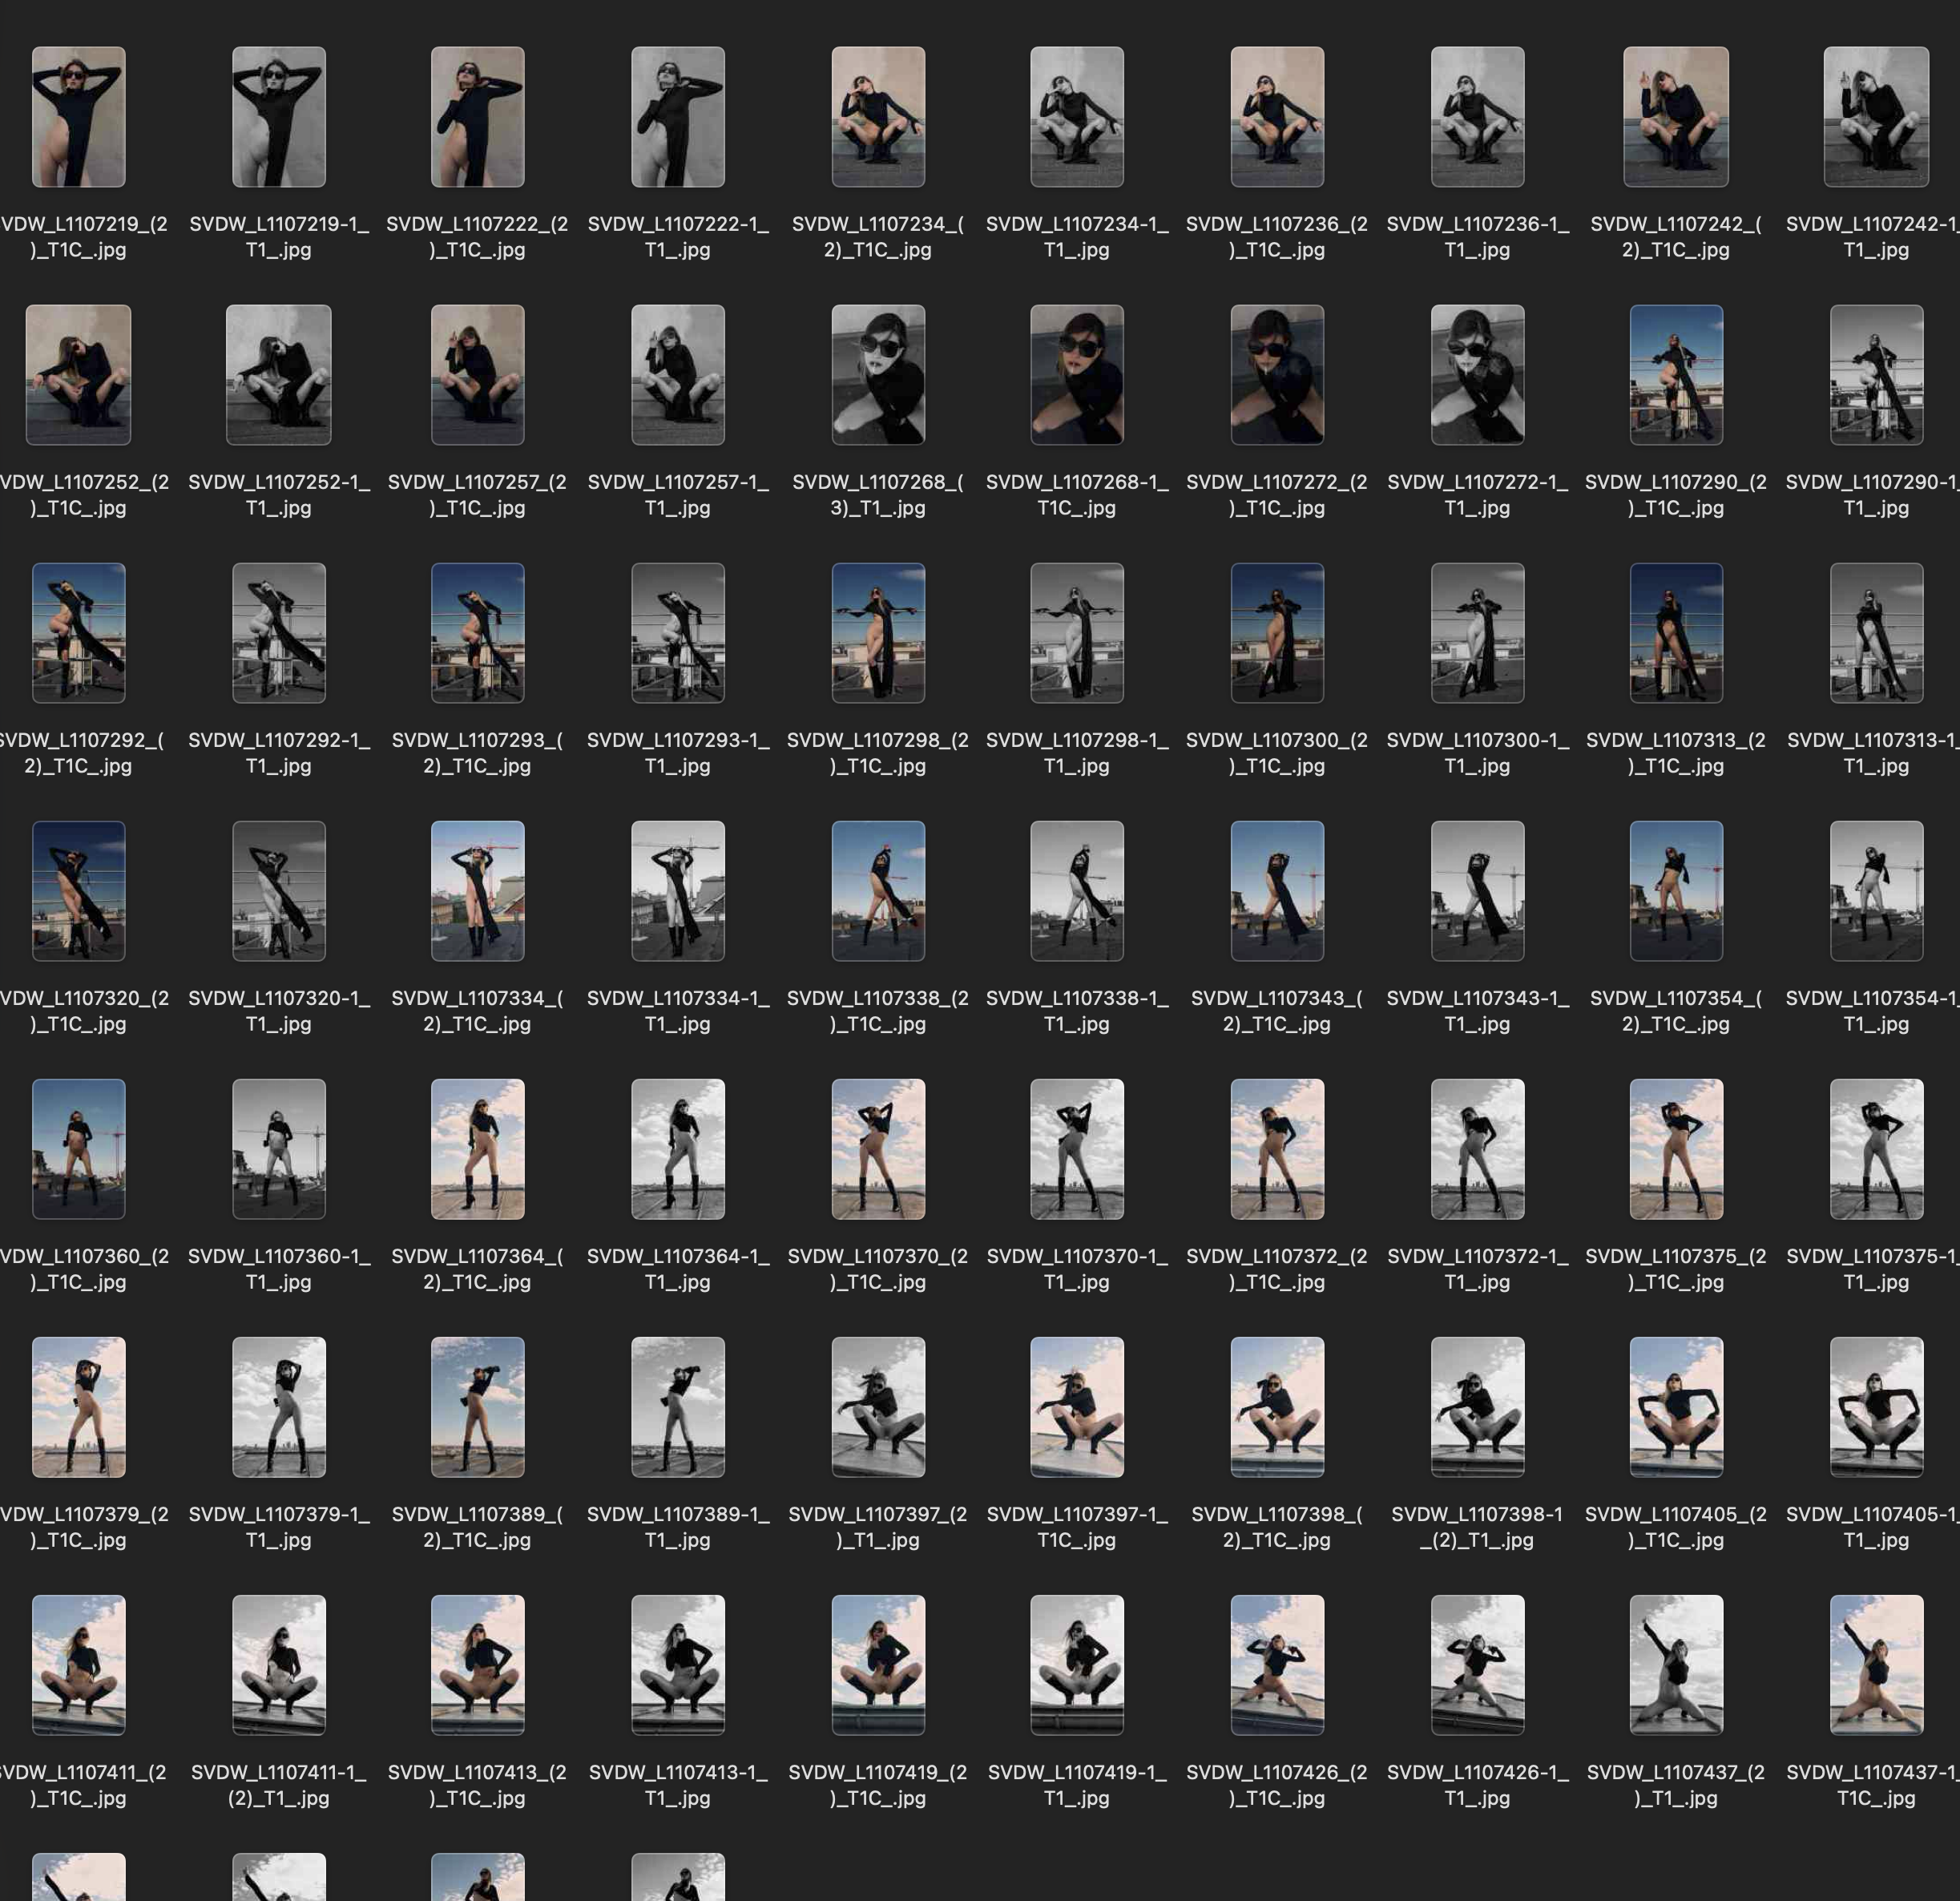This screenshot has width=1960, height=1901.
Task: Click filename SVDW_L1107354_(2)_T1C_.jpg
Action: [x=1676, y=1011]
